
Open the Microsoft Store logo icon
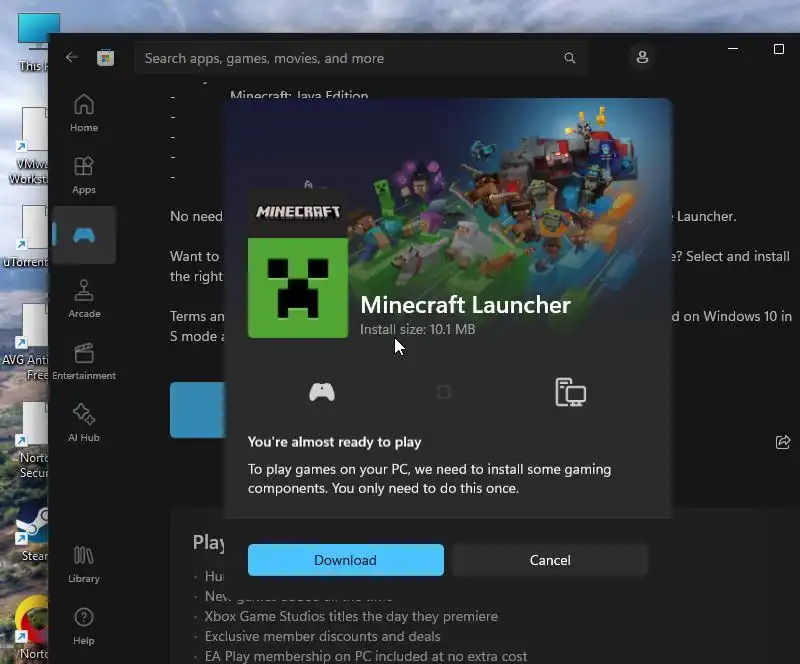(x=105, y=58)
